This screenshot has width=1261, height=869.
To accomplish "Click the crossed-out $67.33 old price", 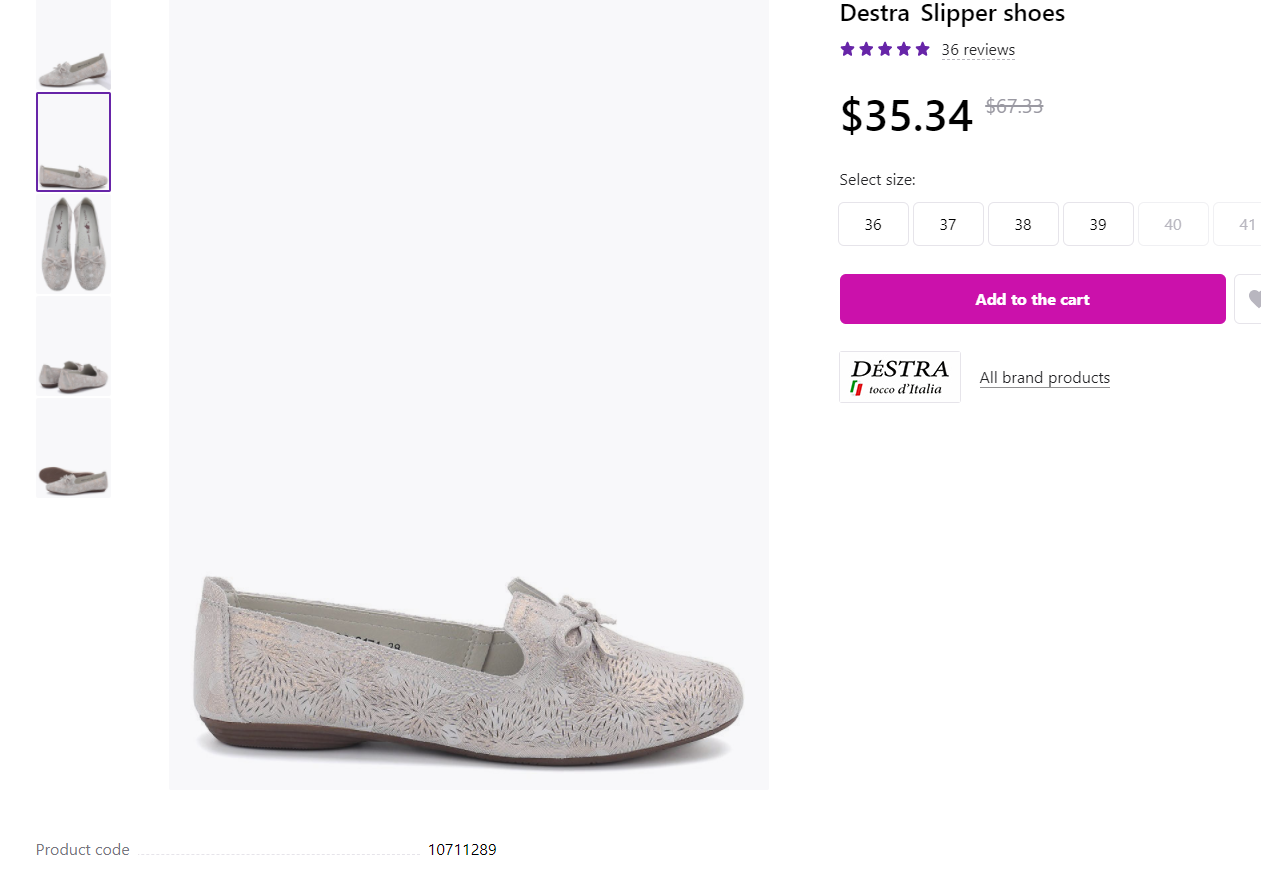I will click(x=1014, y=106).
